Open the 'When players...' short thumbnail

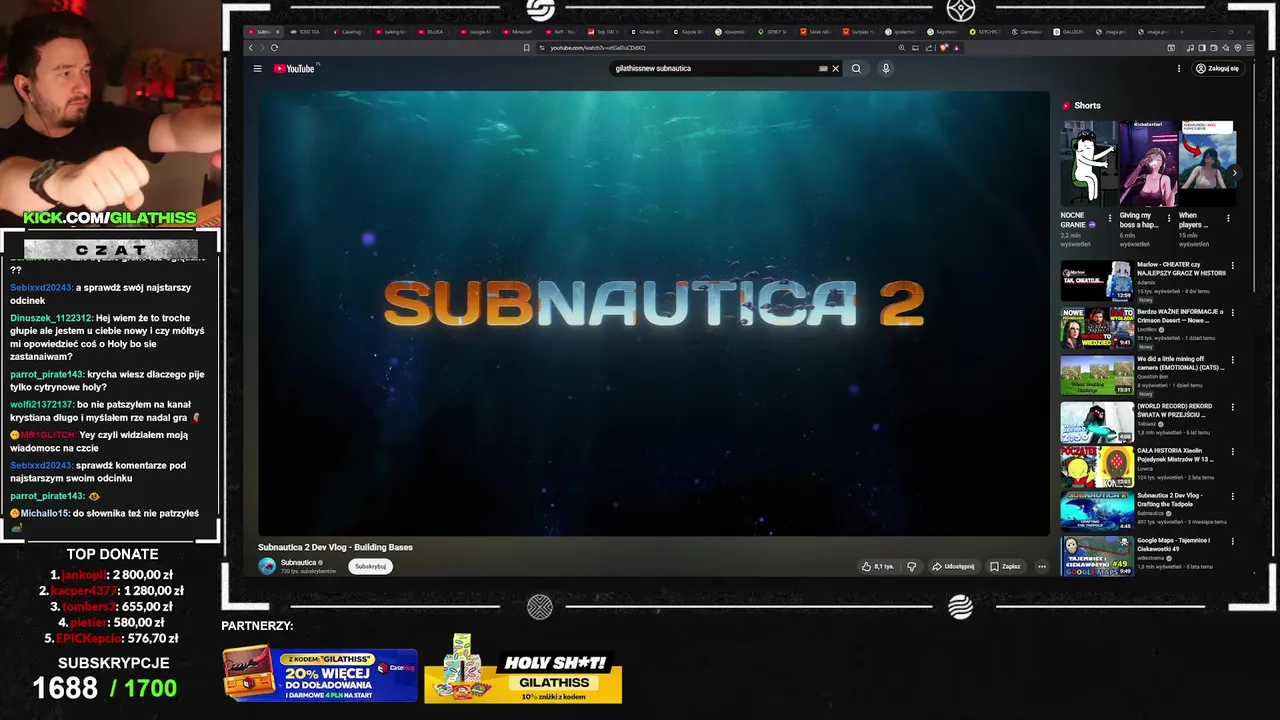pos(1206,163)
